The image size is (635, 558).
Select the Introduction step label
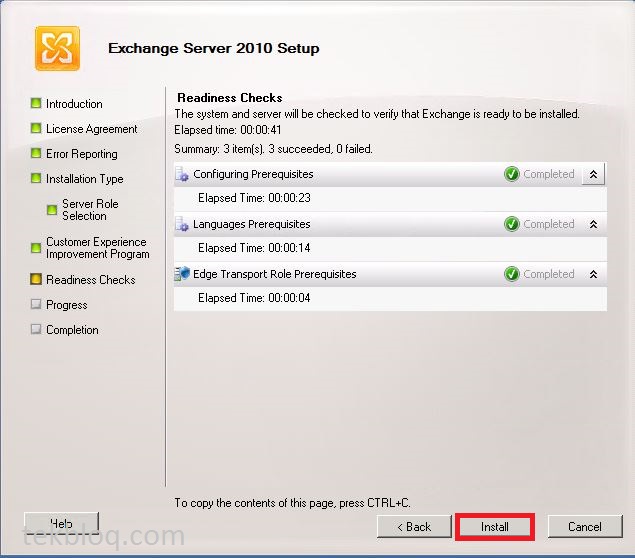(x=74, y=104)
